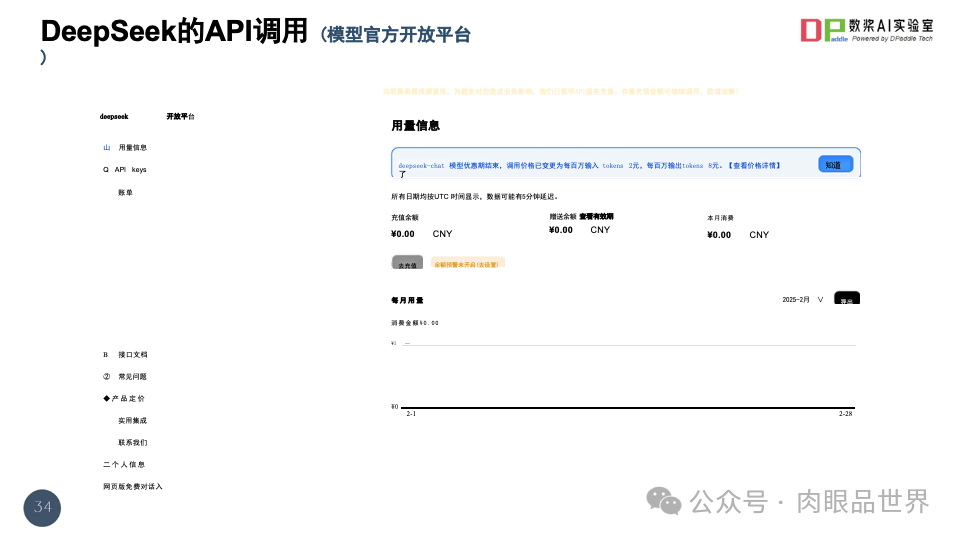The image size is (960, 540).
Task: Click the dropdown arrow beside 2025-2月
Action: [820, 299]
